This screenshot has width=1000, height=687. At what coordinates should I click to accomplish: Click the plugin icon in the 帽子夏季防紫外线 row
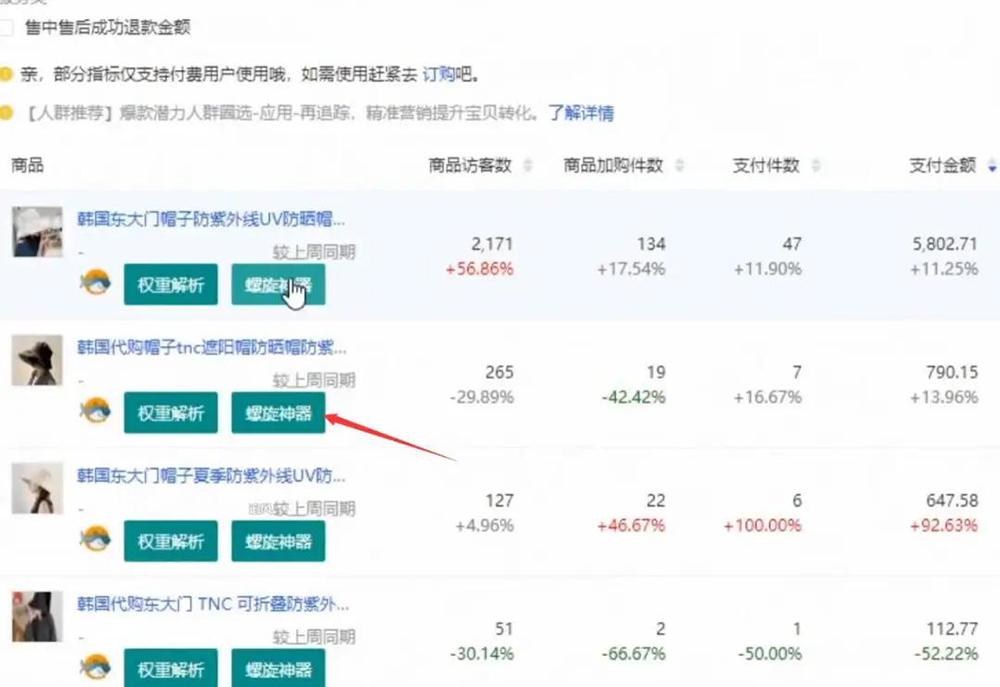[x=95, y=540]
